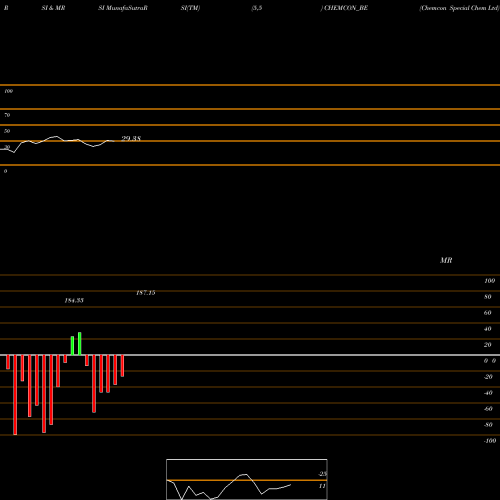This screenshot has width=500, height=500.
Task: Click the tallest green MR bar
Action: (80, 344)
